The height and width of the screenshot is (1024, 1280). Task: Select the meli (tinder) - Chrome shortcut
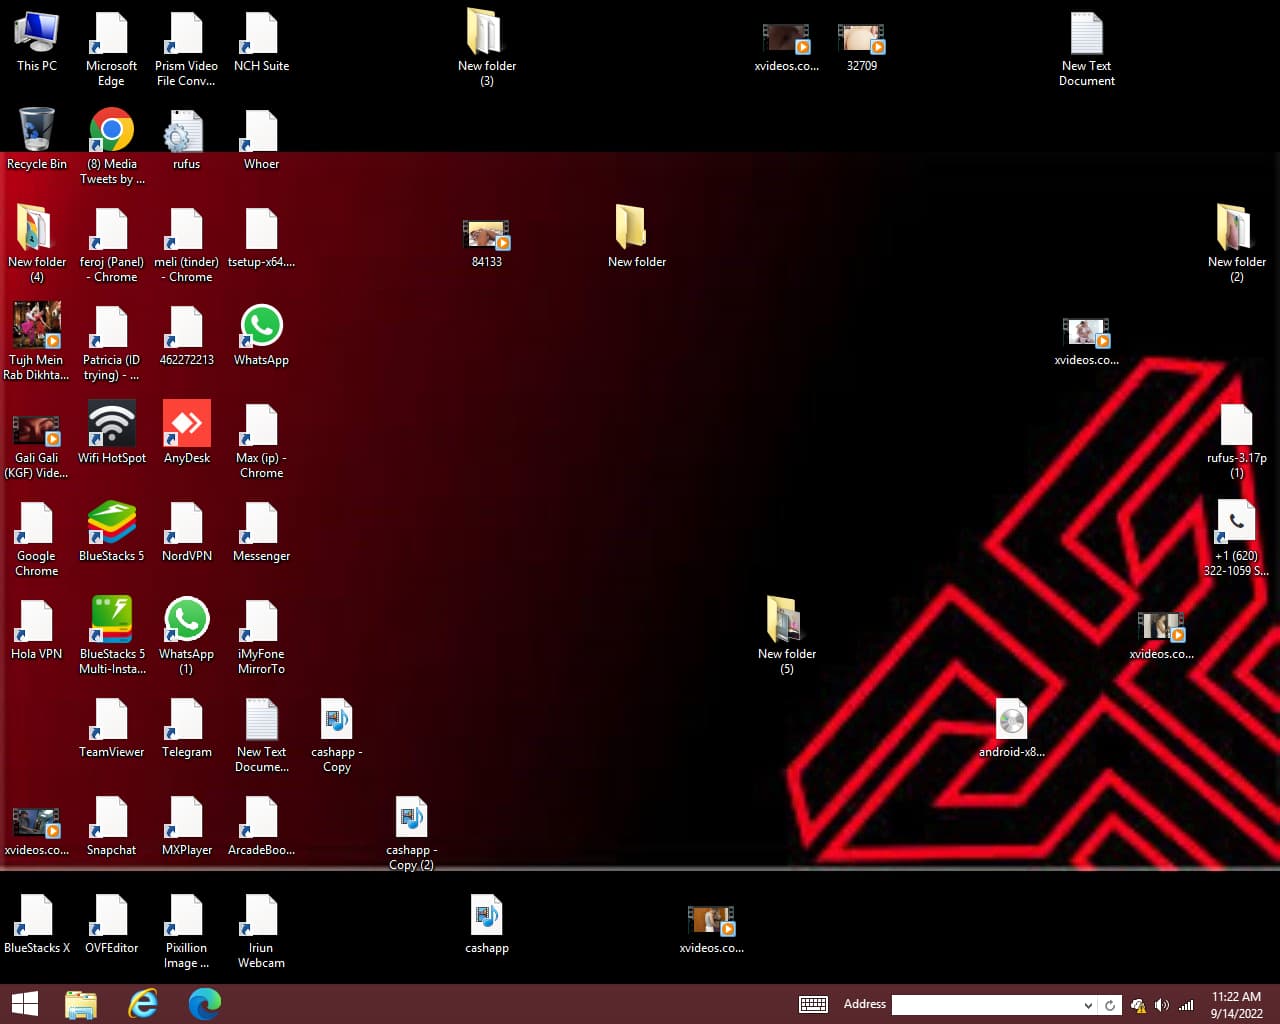point(186,245)
